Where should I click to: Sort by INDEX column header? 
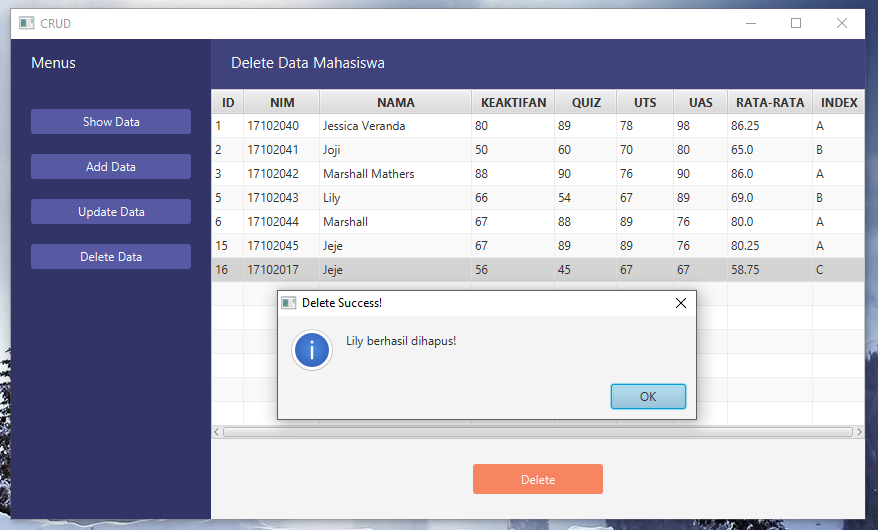[839, 102]
